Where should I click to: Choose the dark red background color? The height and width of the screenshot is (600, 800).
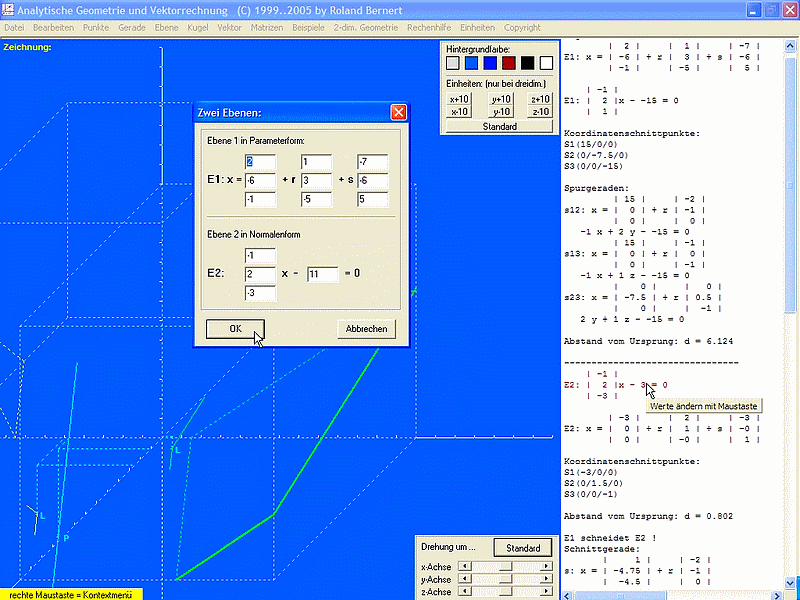click(509, 63)
